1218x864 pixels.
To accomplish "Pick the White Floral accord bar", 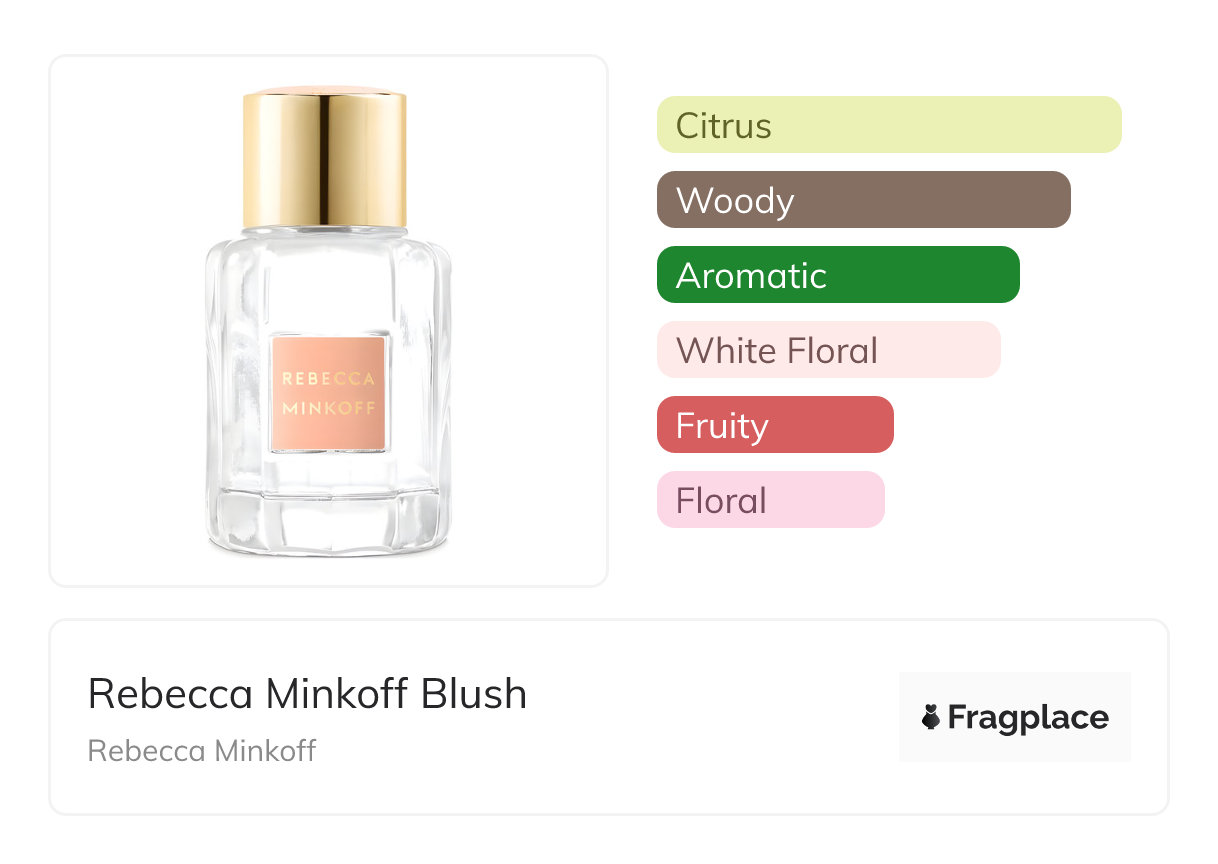I will tap(828, 350).
